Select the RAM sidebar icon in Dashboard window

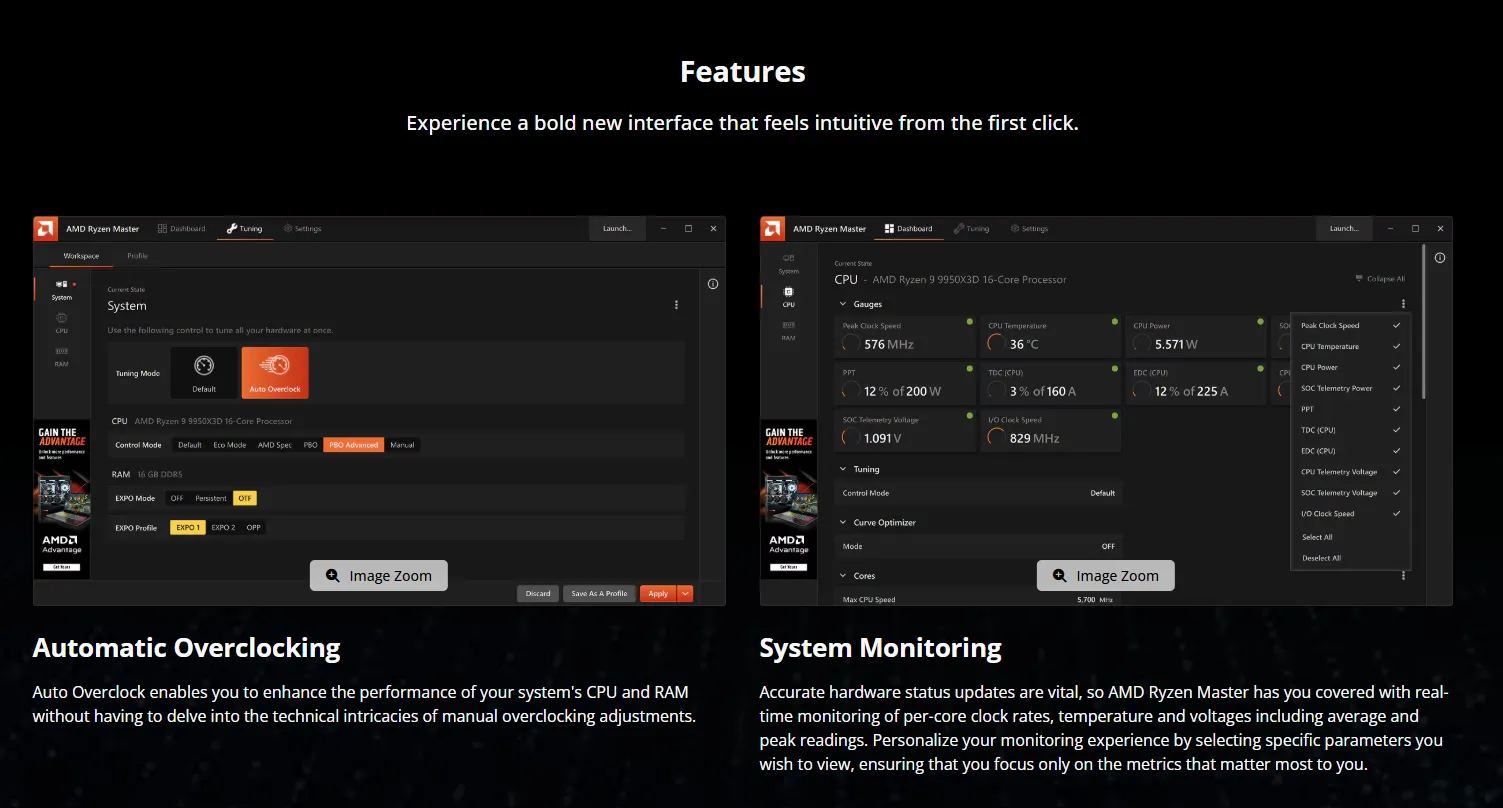tap(789, 331)
